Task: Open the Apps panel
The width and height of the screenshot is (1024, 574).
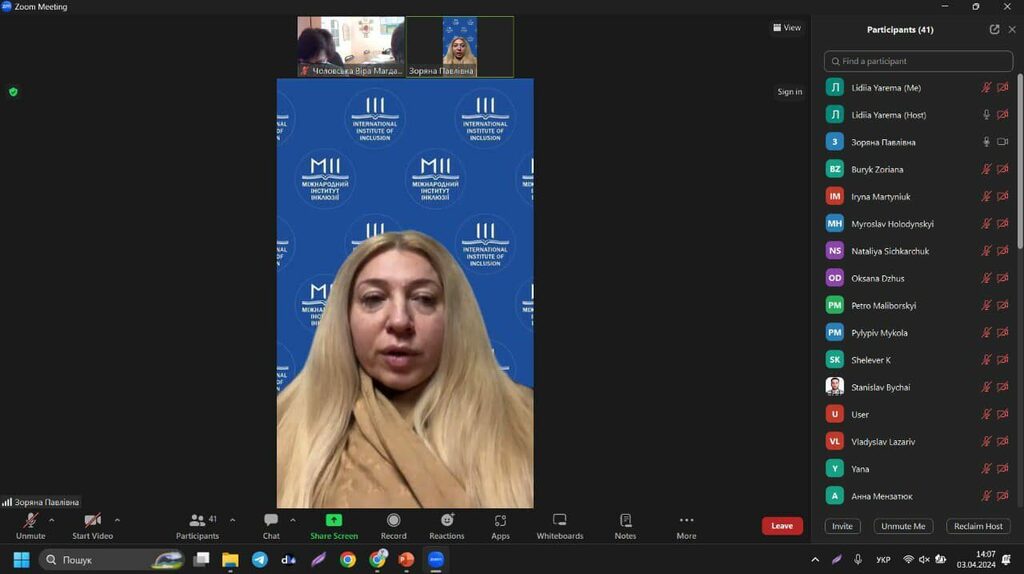Action: (500, 520)
